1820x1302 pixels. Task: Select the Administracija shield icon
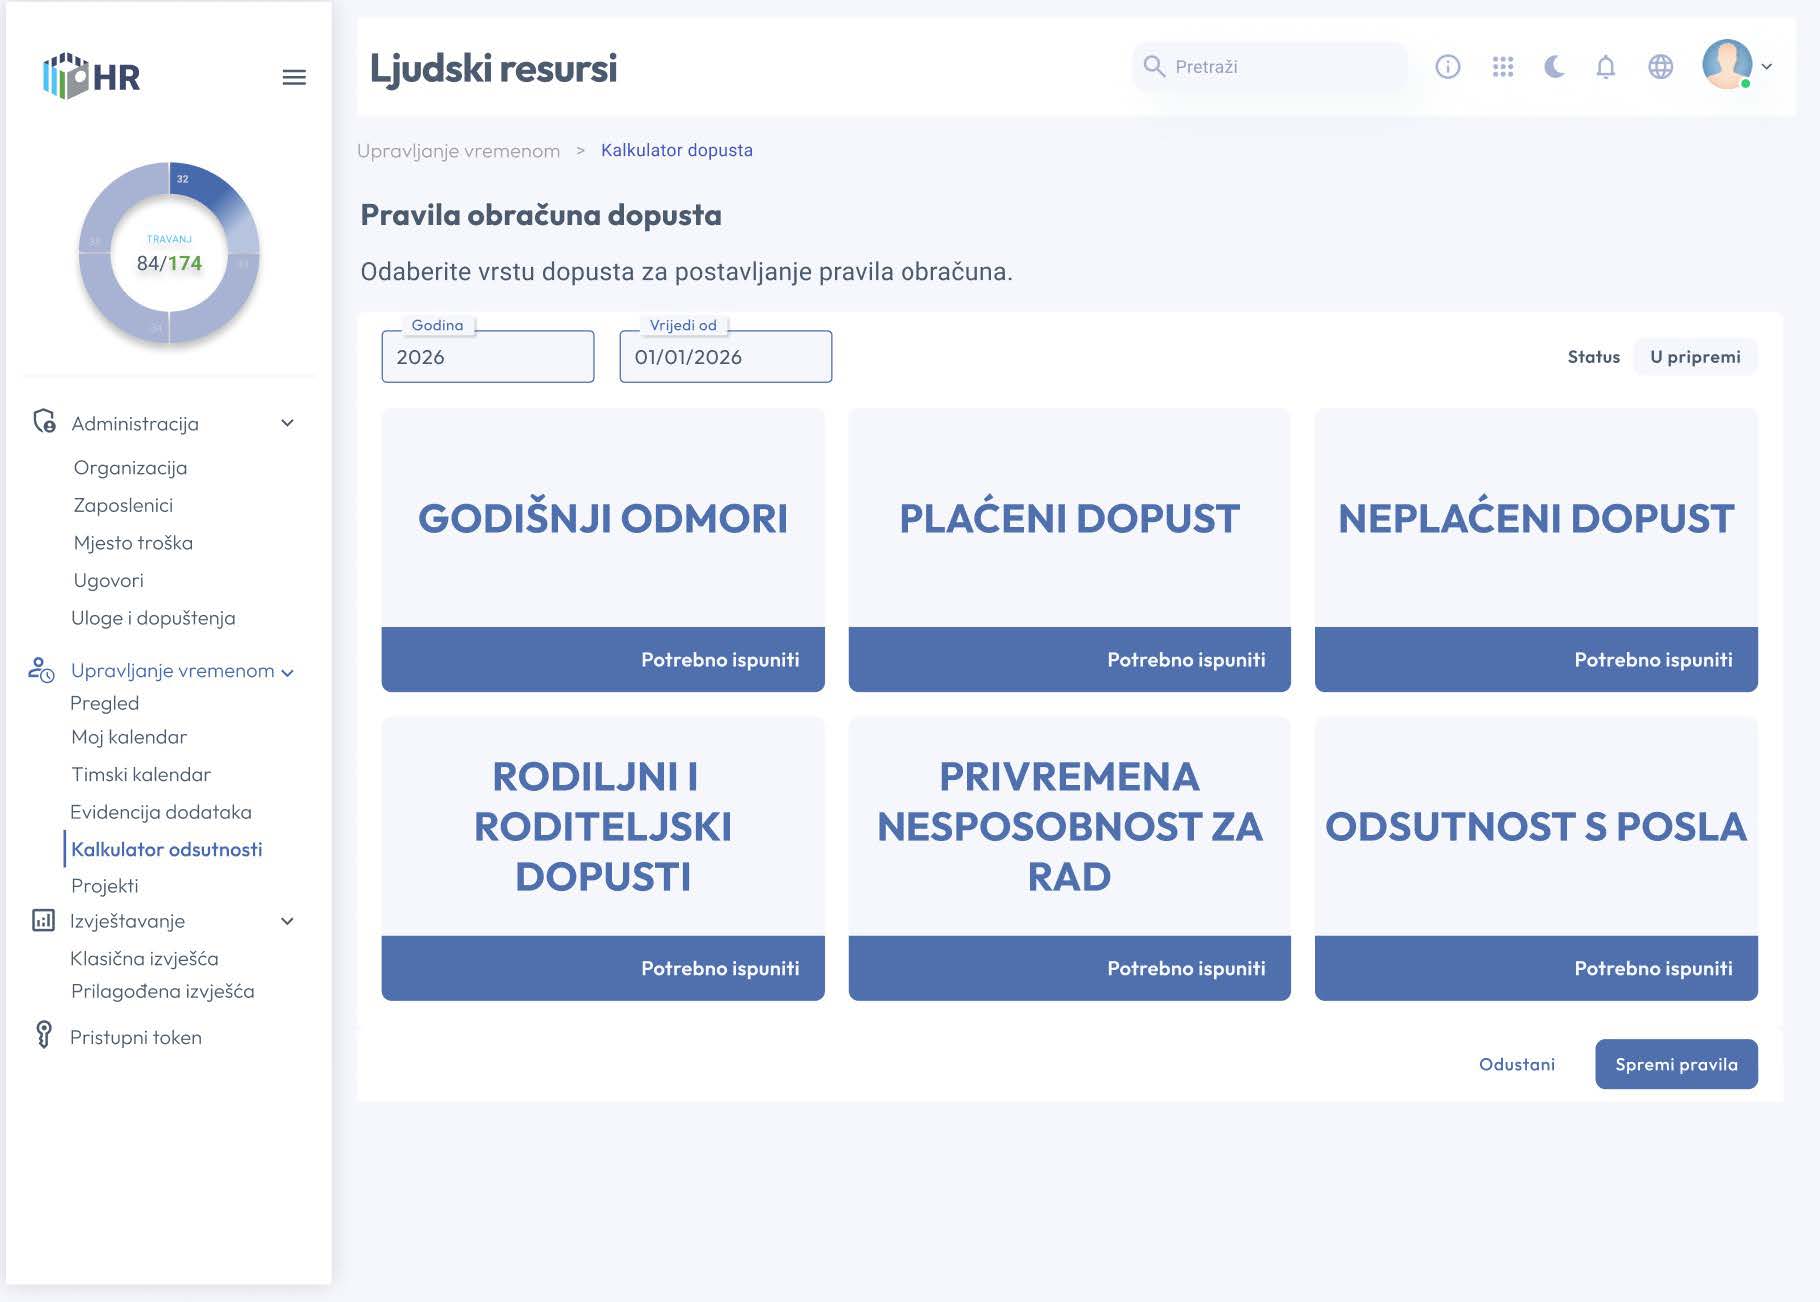point(42,423)
